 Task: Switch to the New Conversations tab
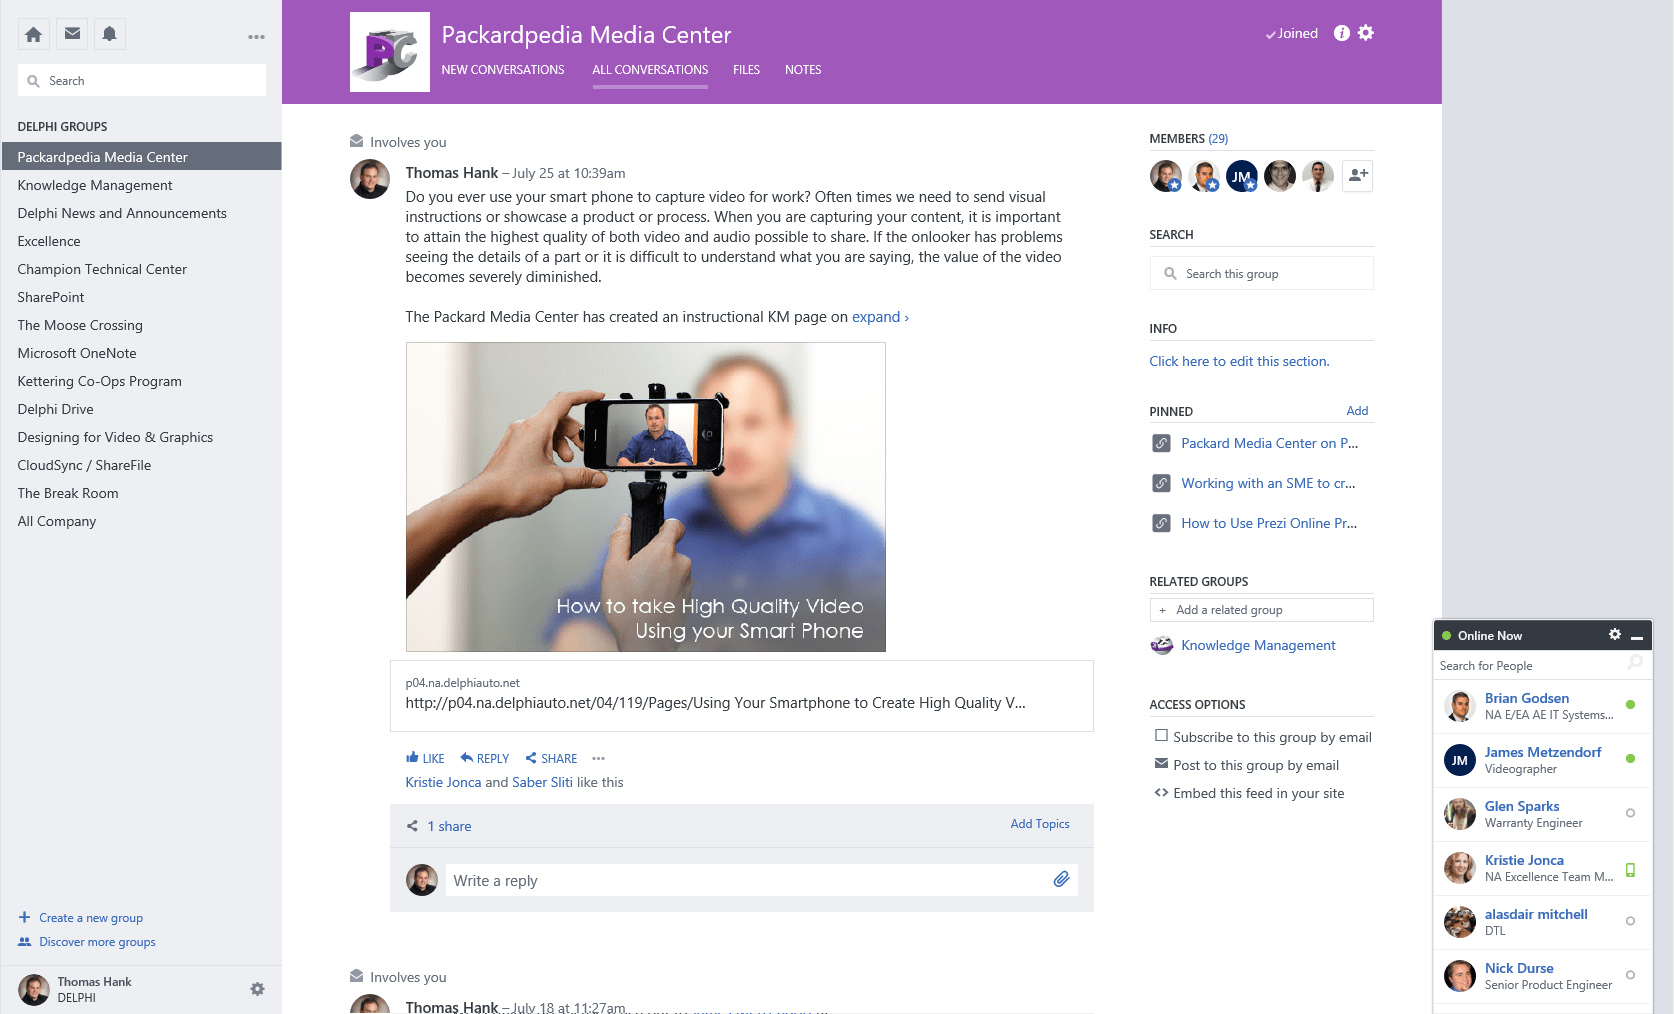[x=503, y=70]
